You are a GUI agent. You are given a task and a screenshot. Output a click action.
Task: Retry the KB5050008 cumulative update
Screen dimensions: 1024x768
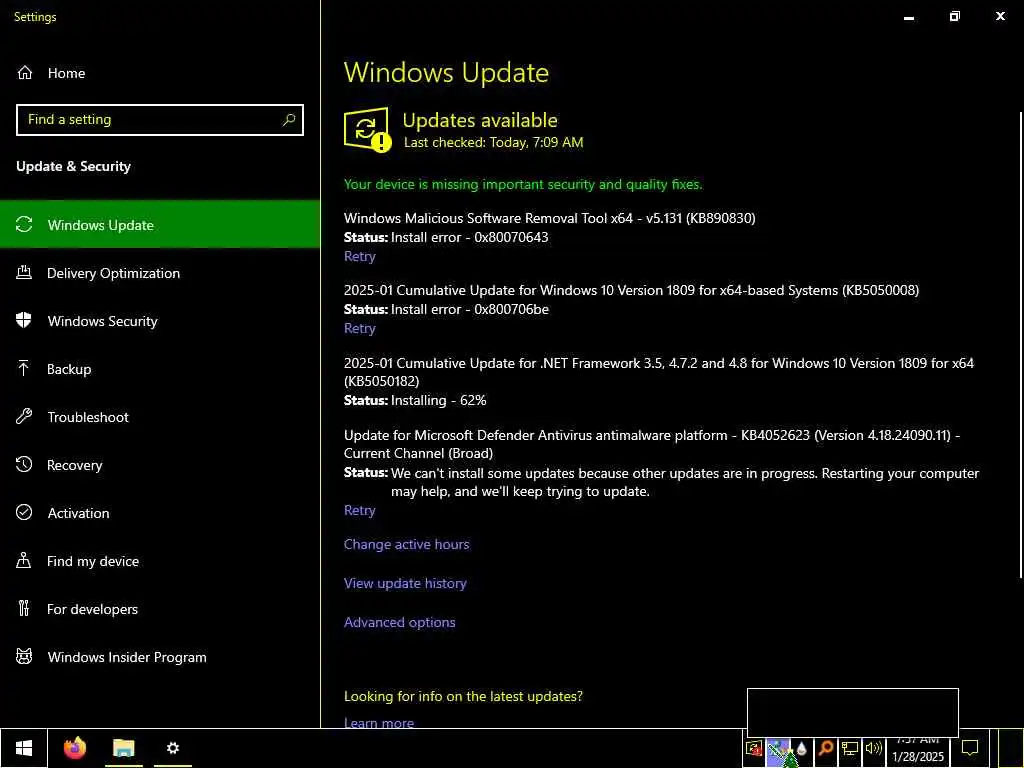click(360, 328)
